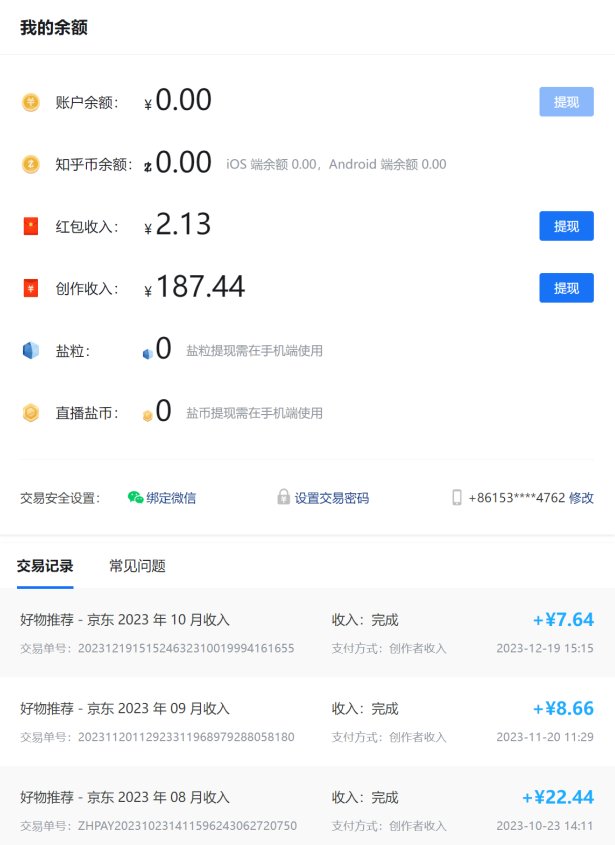Click the 盐币提现需在手机端使用 note
Viewport: 615px width, 845px height.
[x=254, y=413]
